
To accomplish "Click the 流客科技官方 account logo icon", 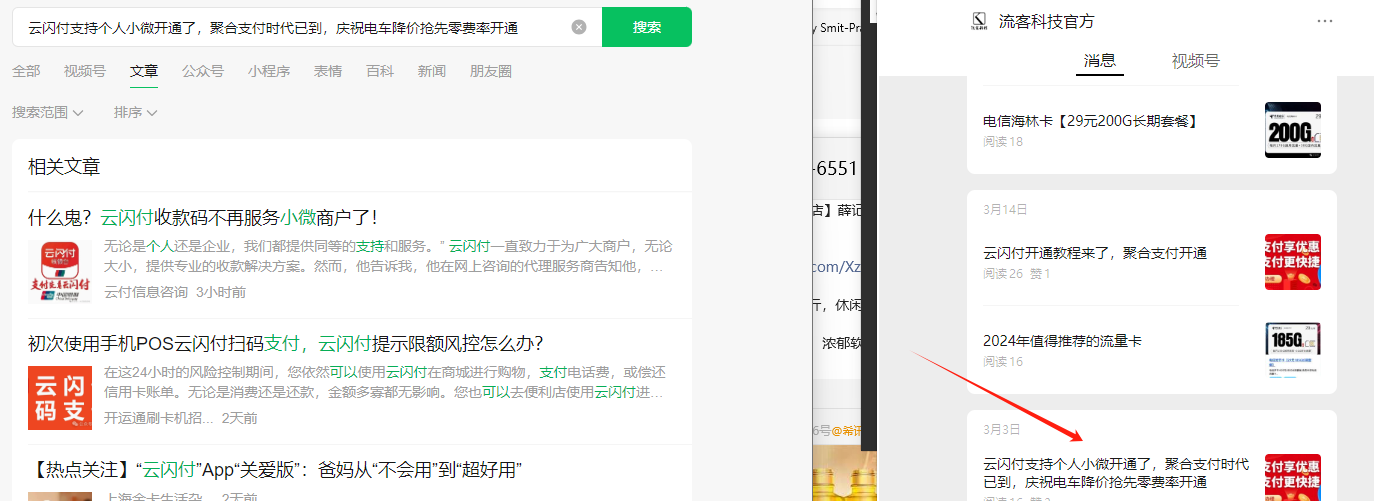I will tap(980, 21).
